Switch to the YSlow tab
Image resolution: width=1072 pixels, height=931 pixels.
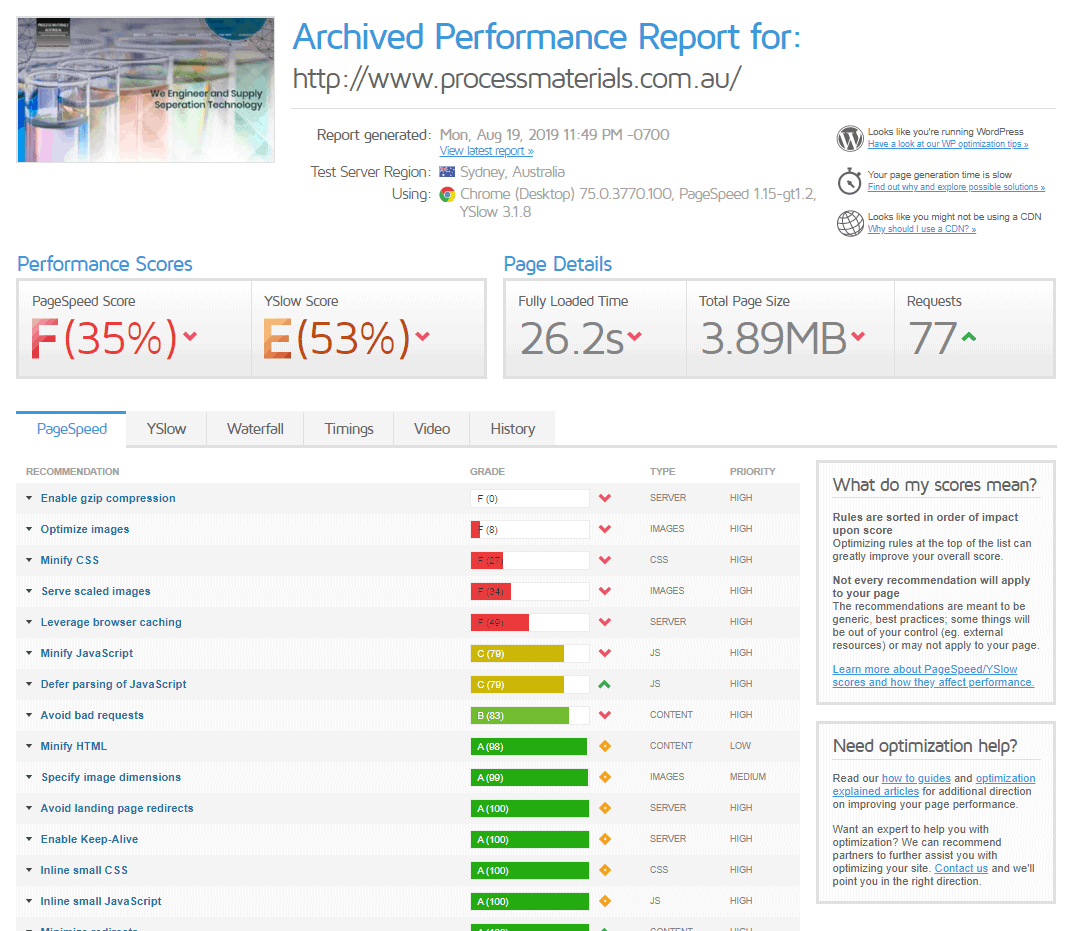click(166, 429)
